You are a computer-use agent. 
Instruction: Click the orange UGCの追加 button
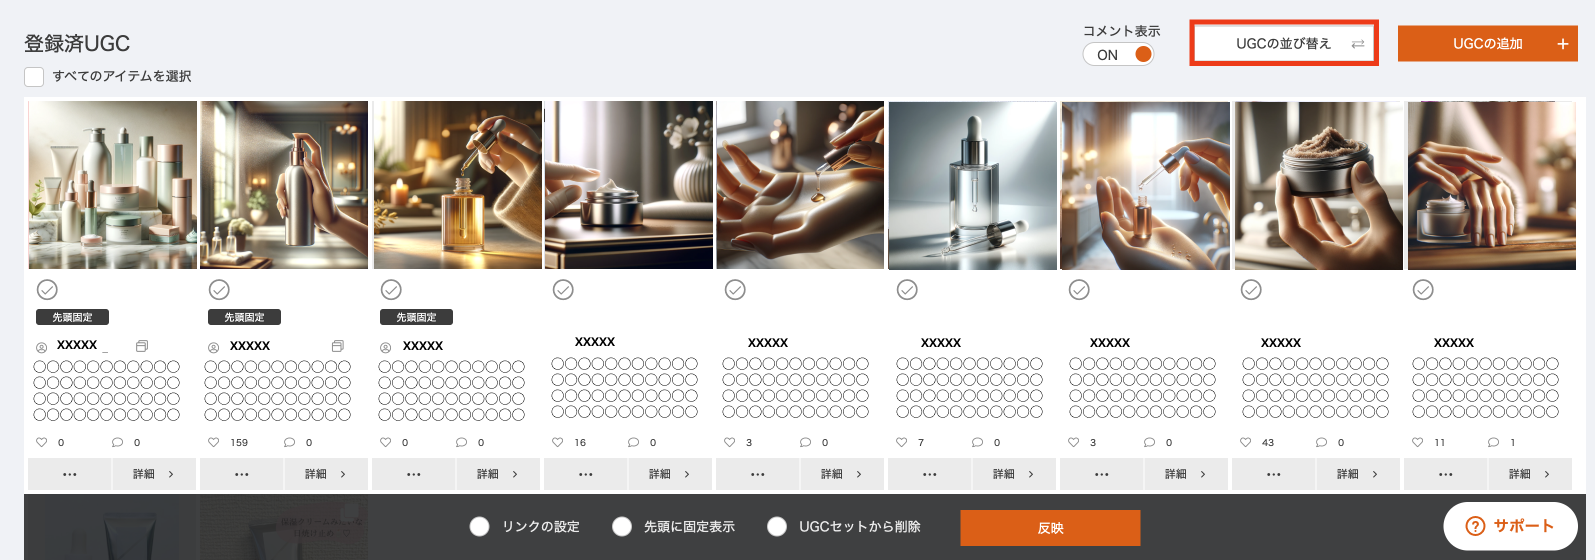(x=1487, y=44)
